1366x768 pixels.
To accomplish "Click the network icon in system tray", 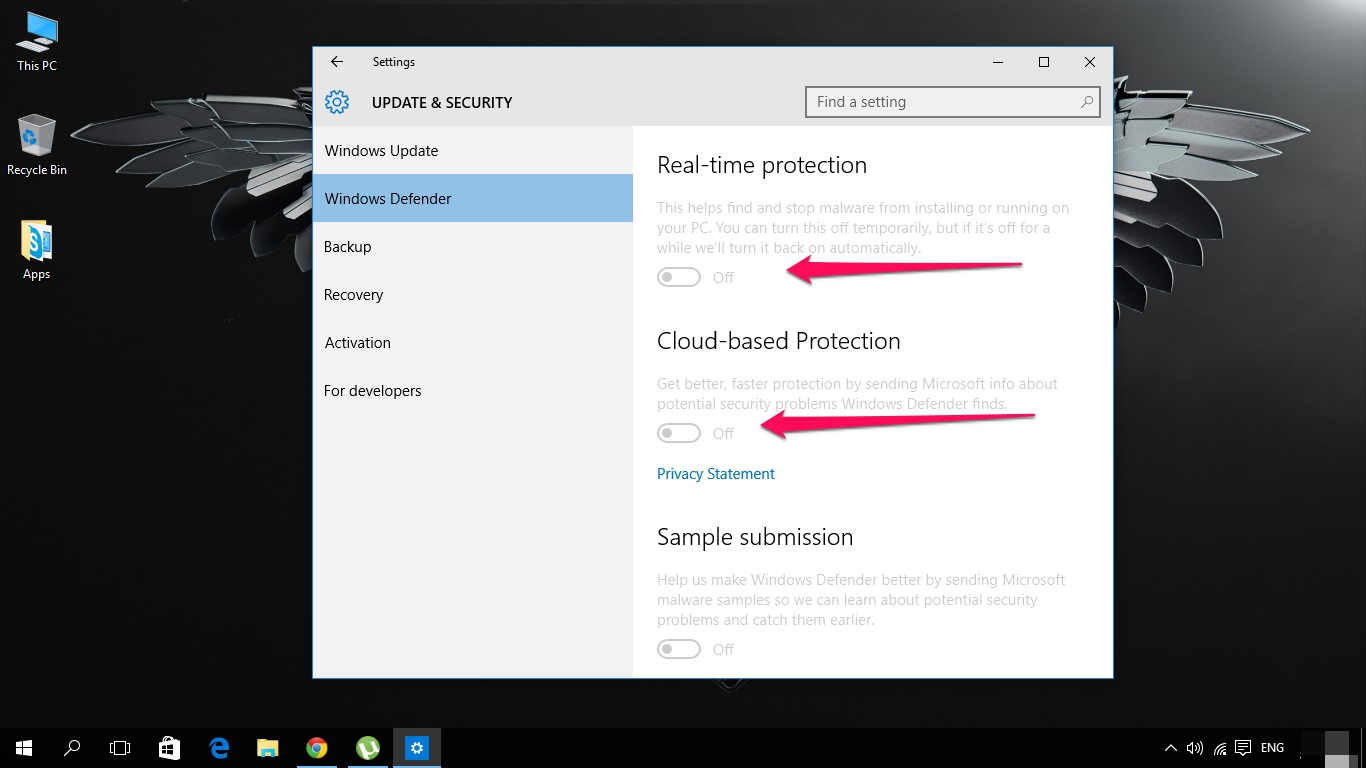I will (x=1219, y=747).
